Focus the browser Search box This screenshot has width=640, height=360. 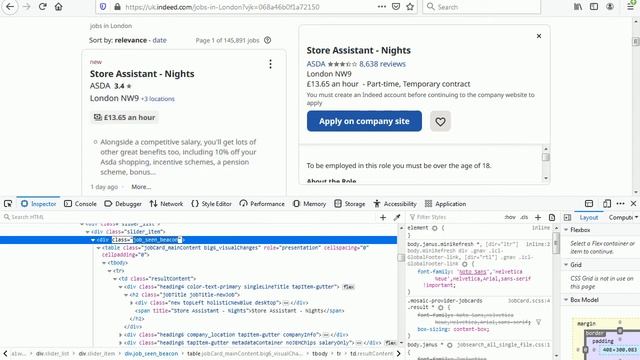coord(482,7)
